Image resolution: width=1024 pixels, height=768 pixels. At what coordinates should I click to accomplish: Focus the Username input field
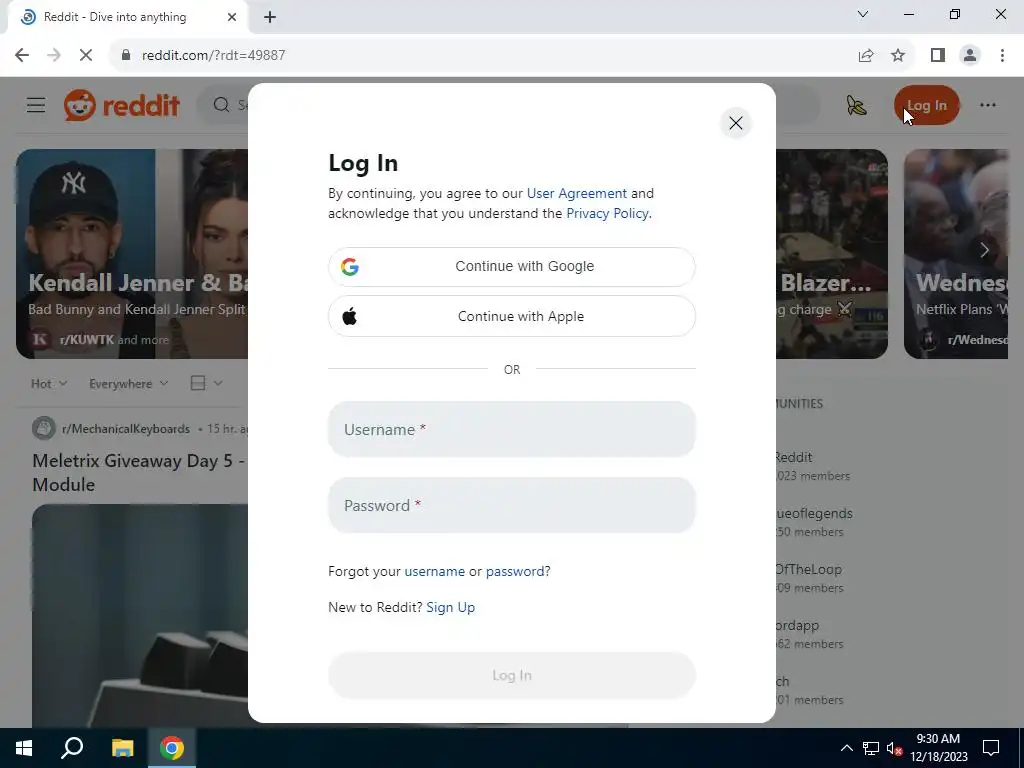tap(512, 429)
